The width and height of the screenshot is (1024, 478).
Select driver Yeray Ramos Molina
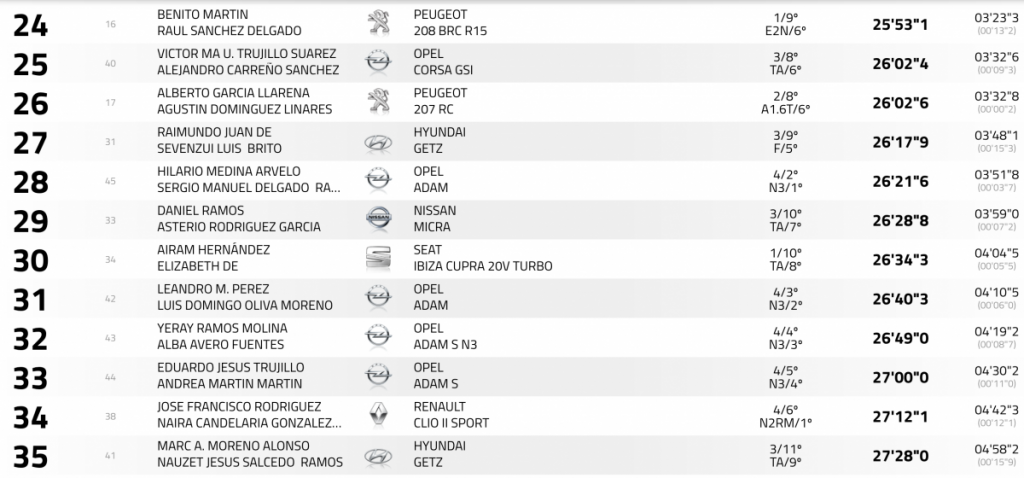(222, 328)
